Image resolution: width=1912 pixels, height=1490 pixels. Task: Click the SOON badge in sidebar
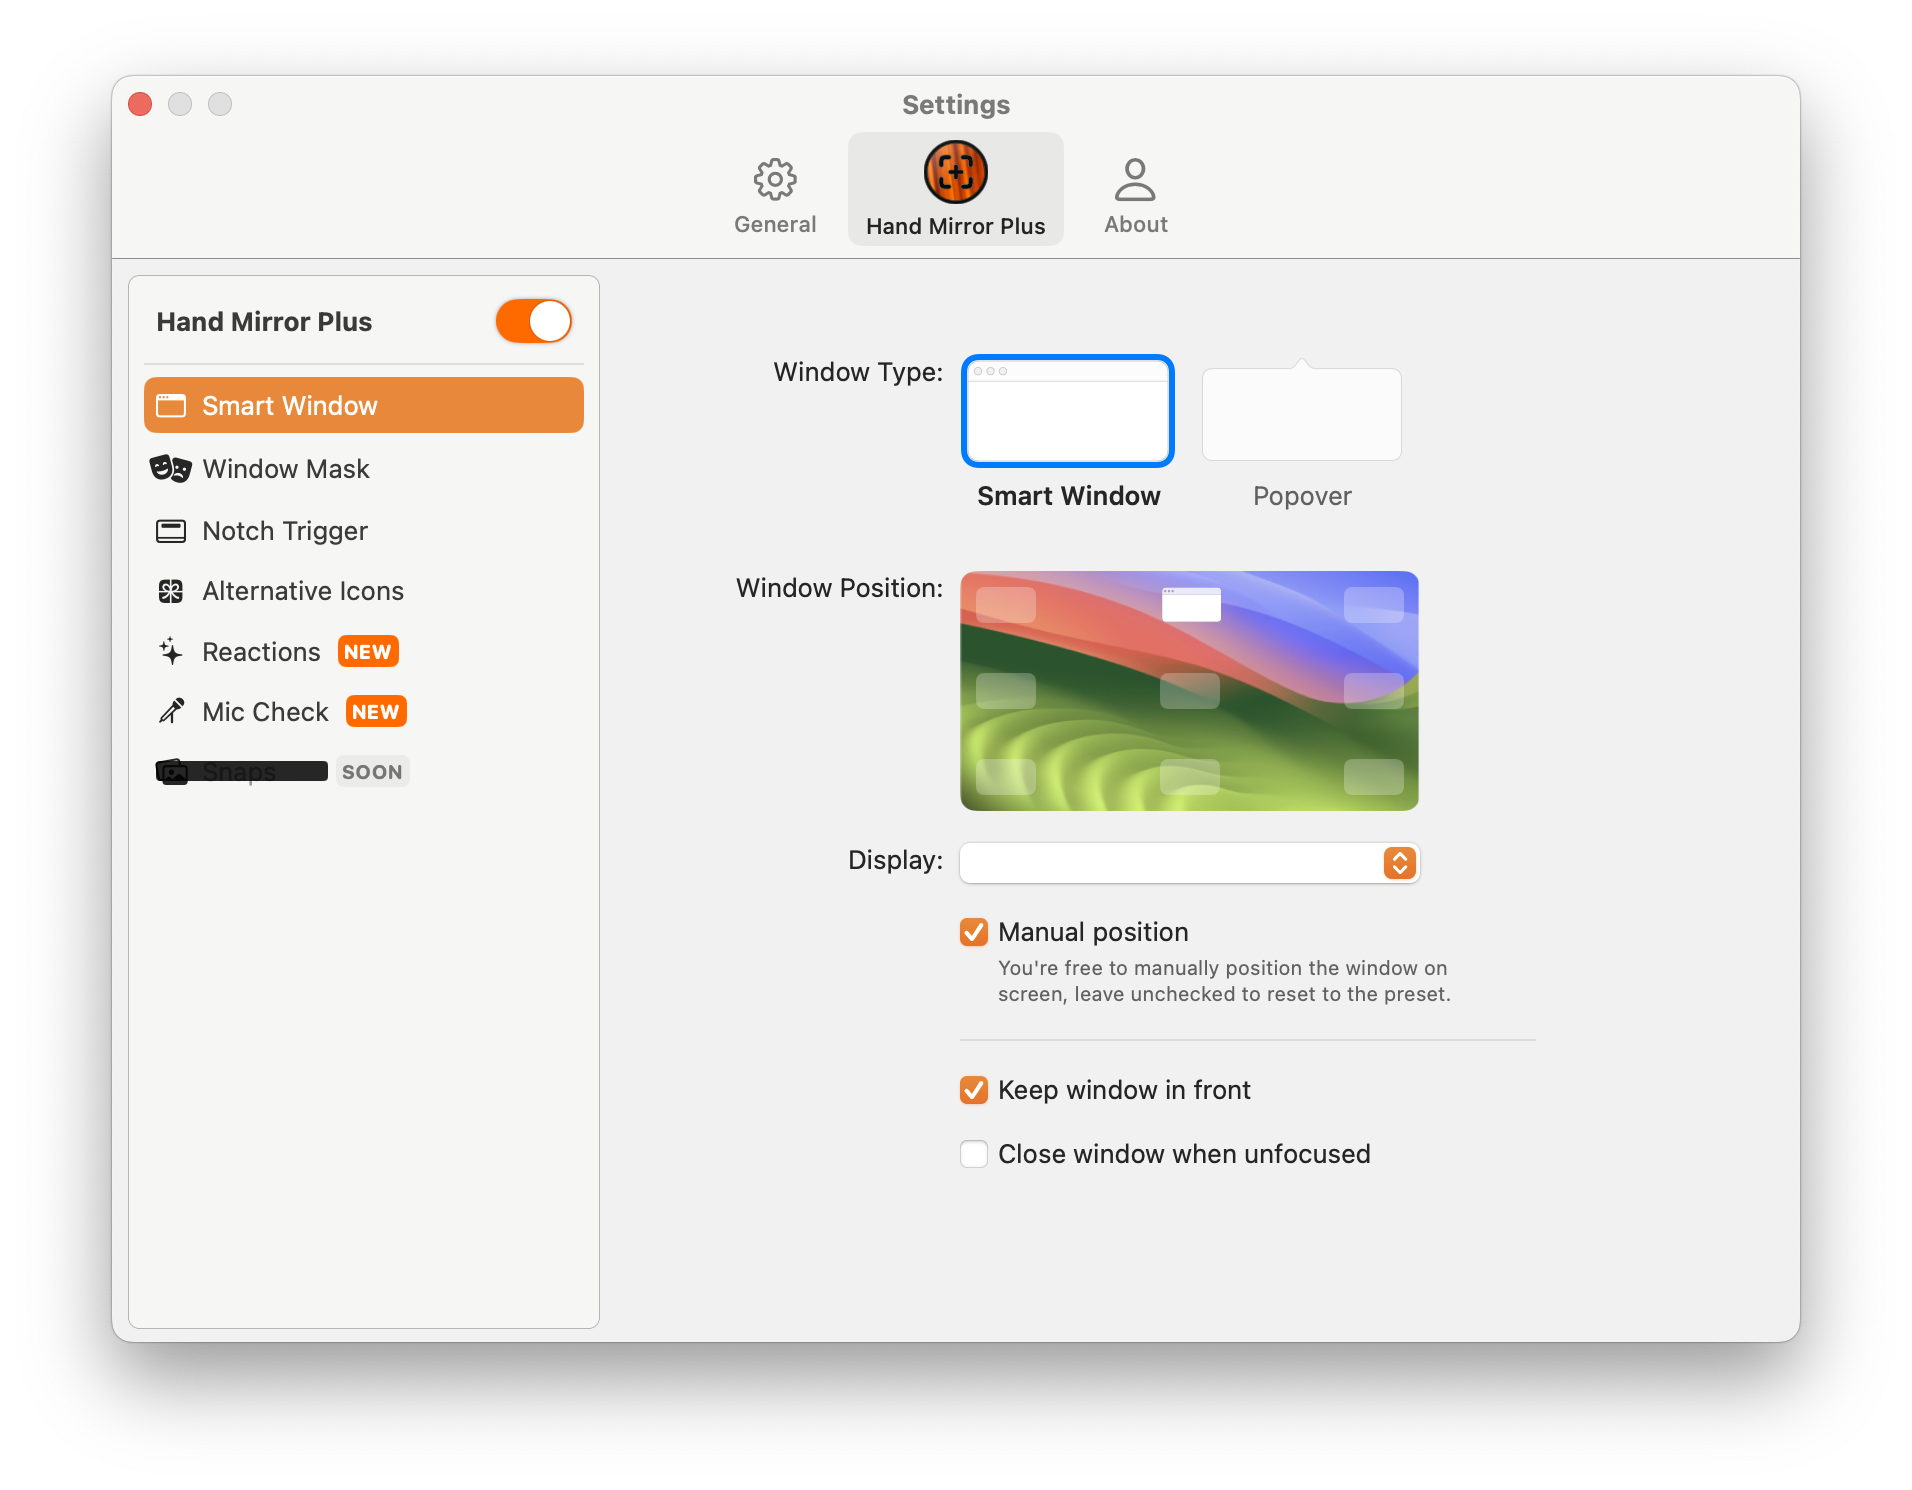click(x=372, y=772)
